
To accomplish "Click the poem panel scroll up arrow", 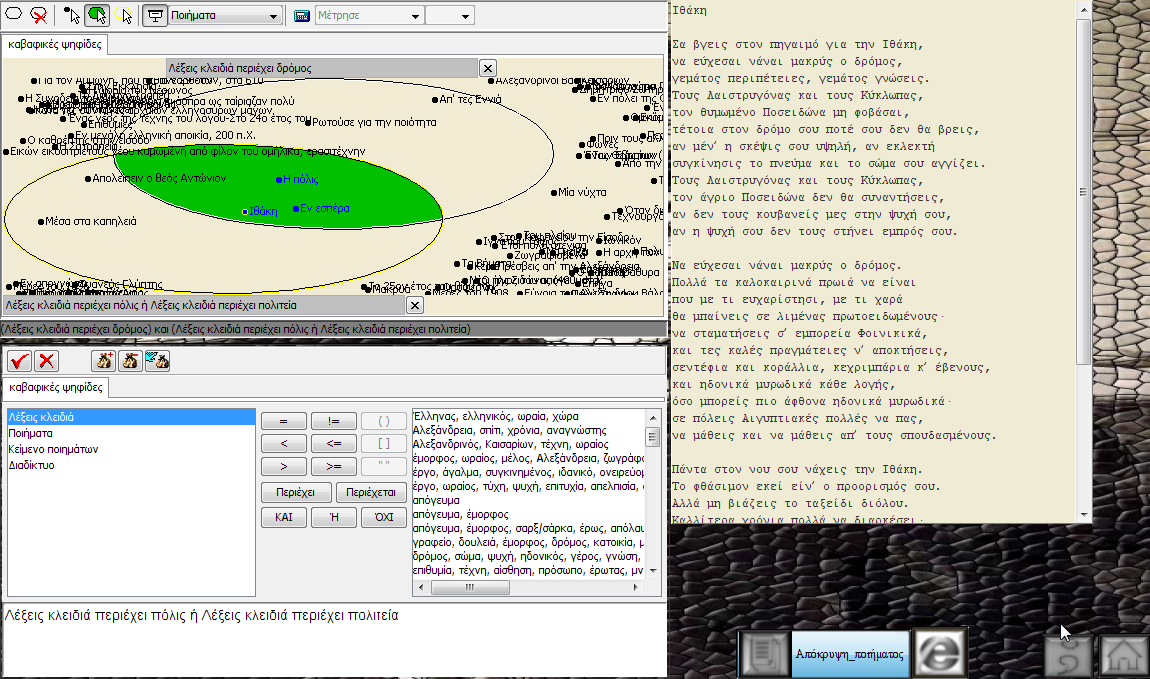I will pos(1083,10).
